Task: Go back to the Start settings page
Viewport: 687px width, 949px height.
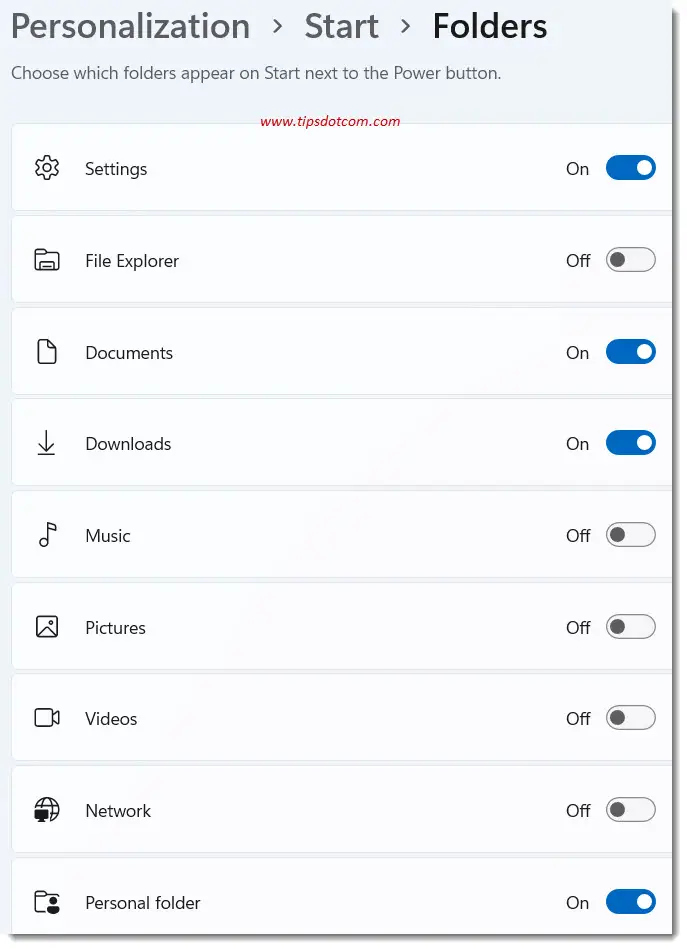Action: [x=341, y=27]
